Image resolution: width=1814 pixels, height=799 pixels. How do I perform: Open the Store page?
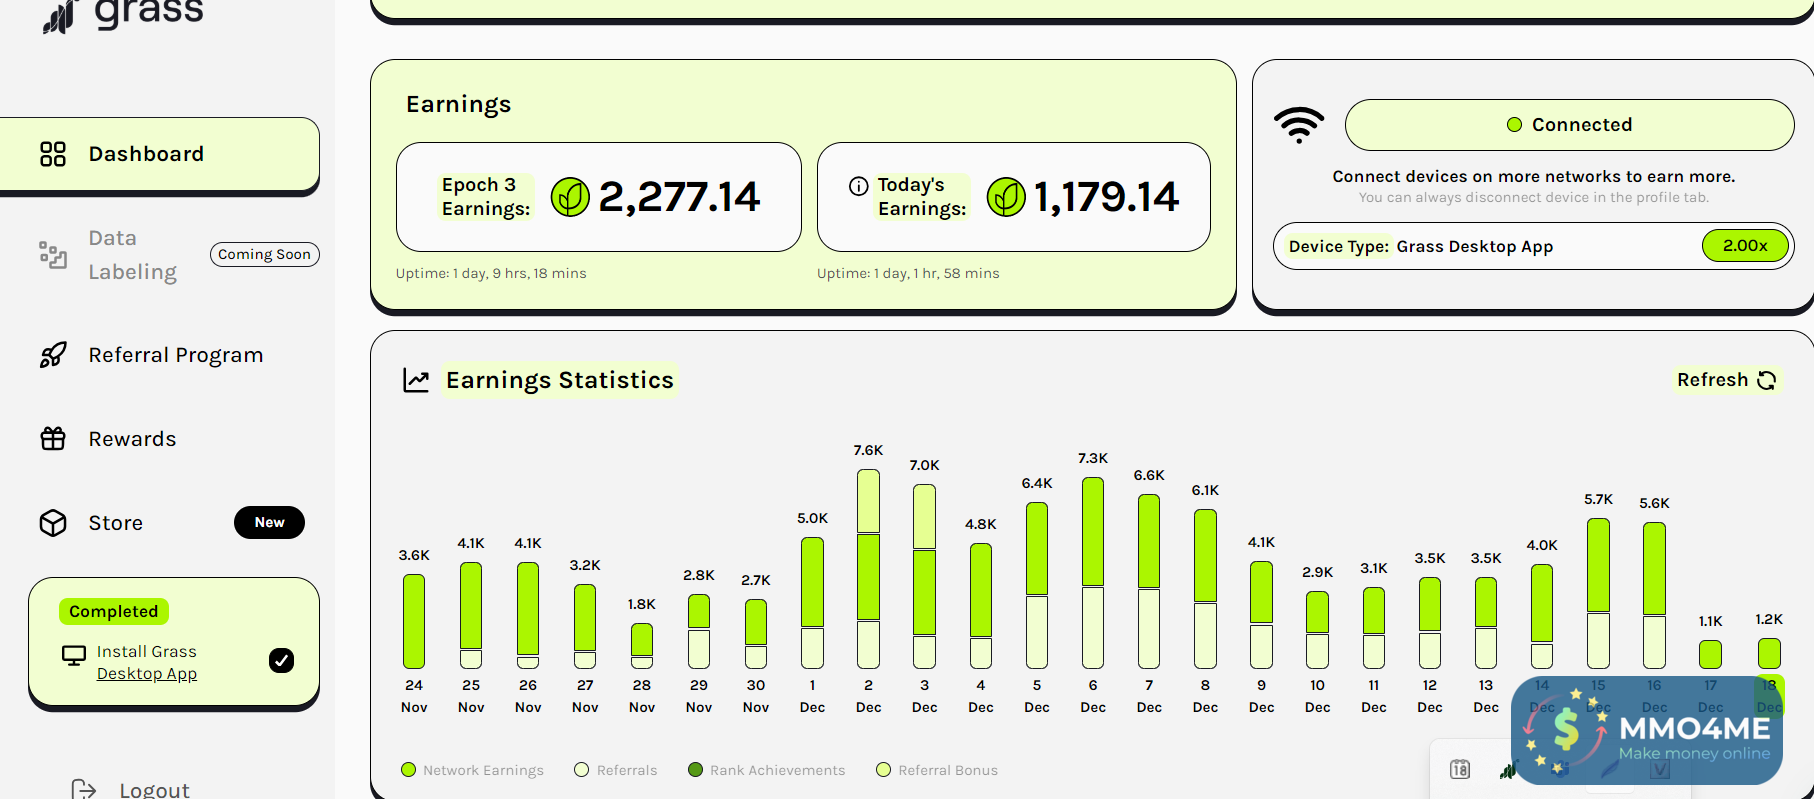[116, 523]
